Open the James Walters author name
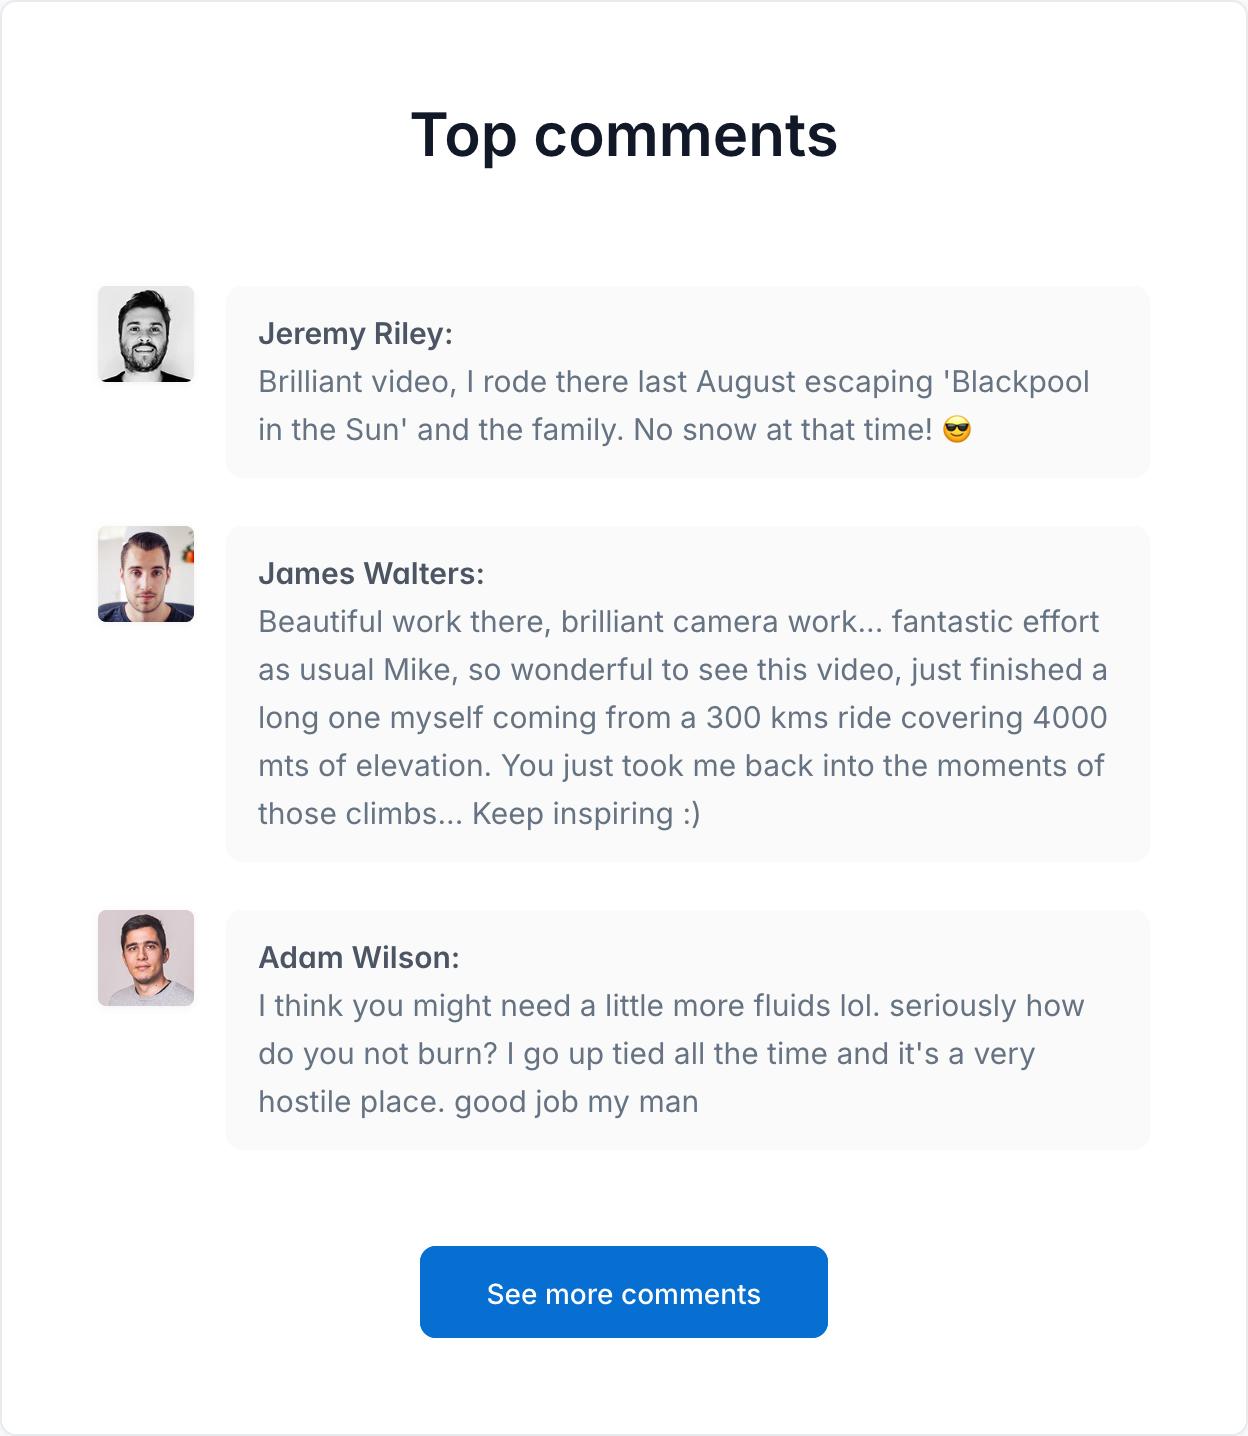 pyautogui.click(x=371, y=574)
